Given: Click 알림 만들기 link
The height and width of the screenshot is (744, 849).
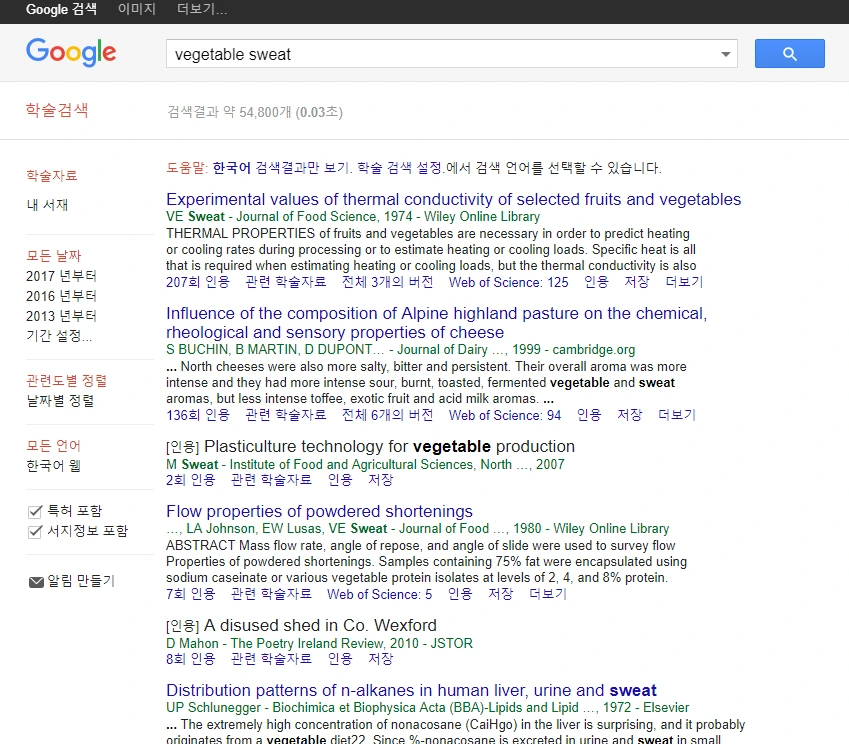Looking at the screenshot, I should [81, 581].
